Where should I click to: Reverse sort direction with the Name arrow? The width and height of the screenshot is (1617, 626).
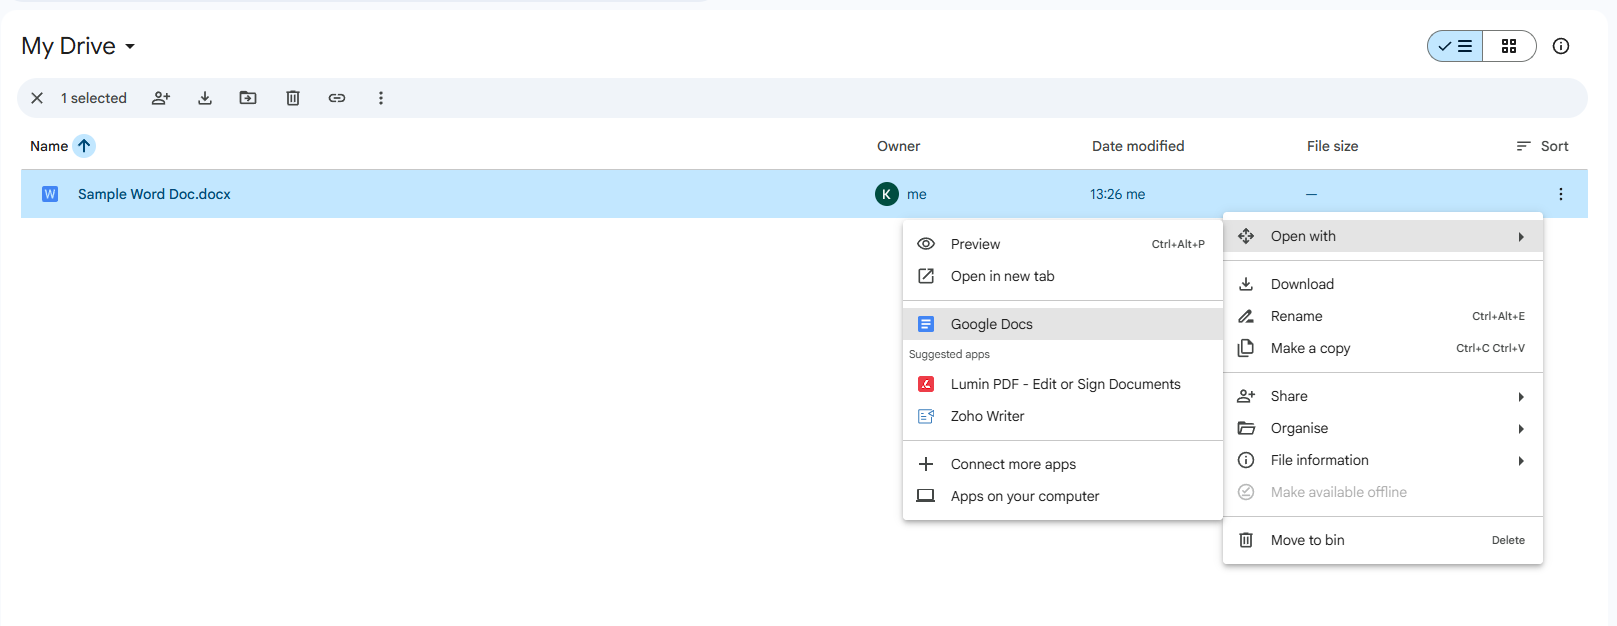pos(84,146)
